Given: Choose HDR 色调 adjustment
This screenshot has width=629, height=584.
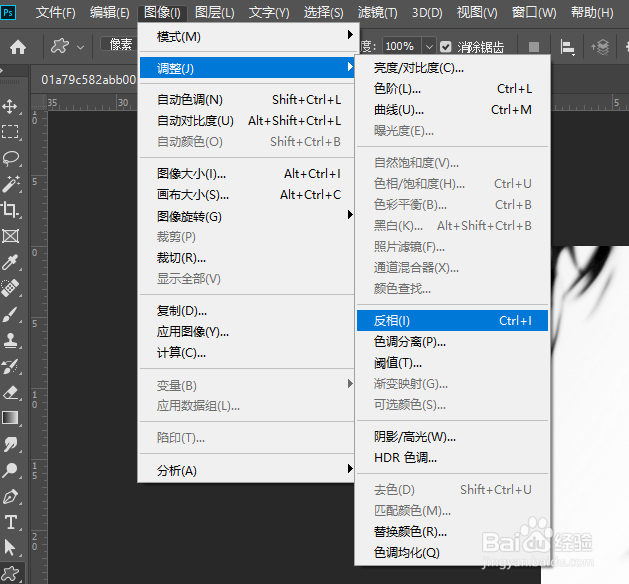Looking at the screenshot, I should [452, 457].
